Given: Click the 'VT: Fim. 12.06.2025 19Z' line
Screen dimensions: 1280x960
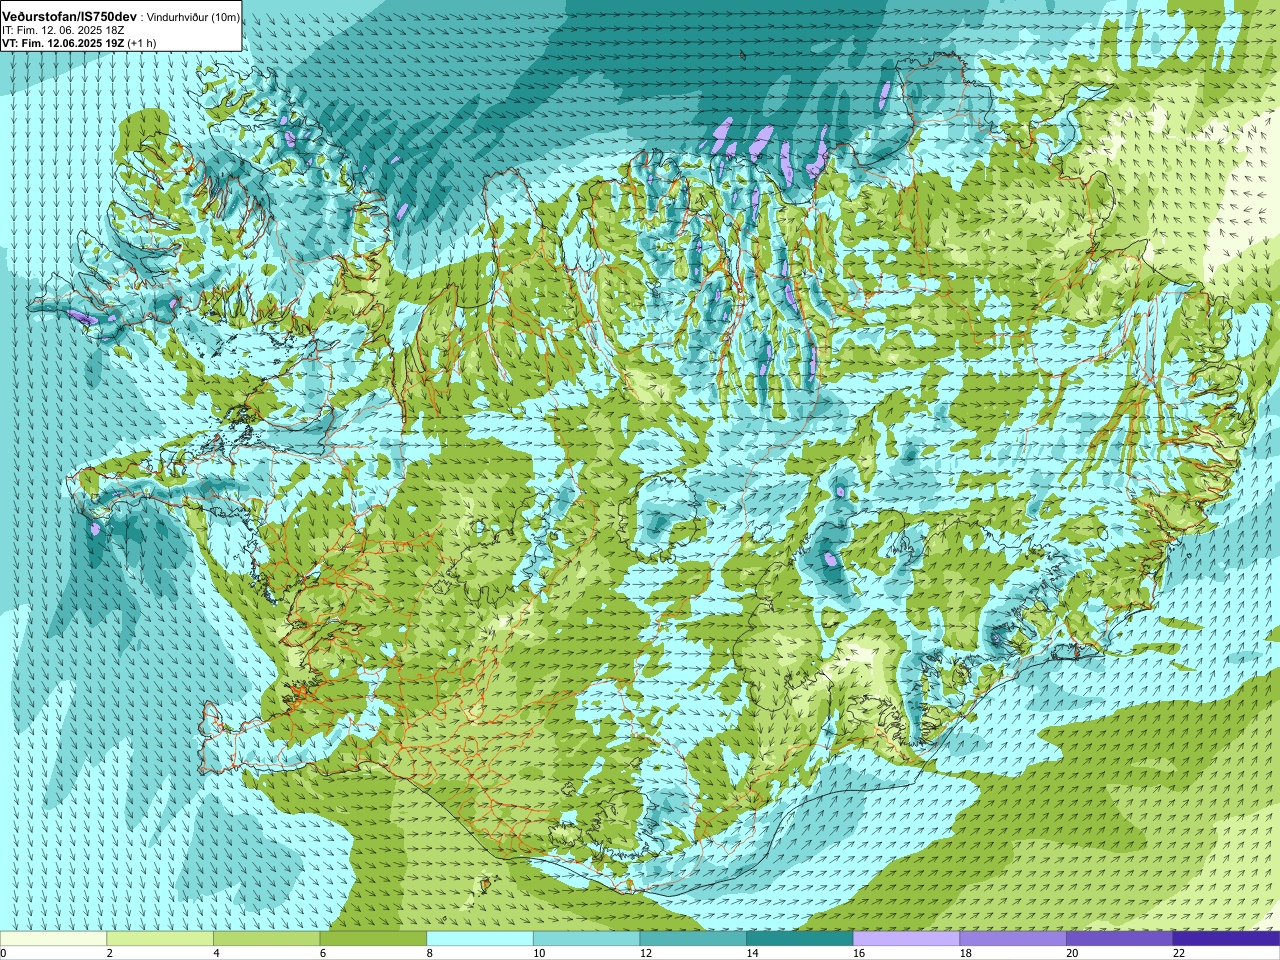Looking at the screenshot, I should tap(62, 43).
